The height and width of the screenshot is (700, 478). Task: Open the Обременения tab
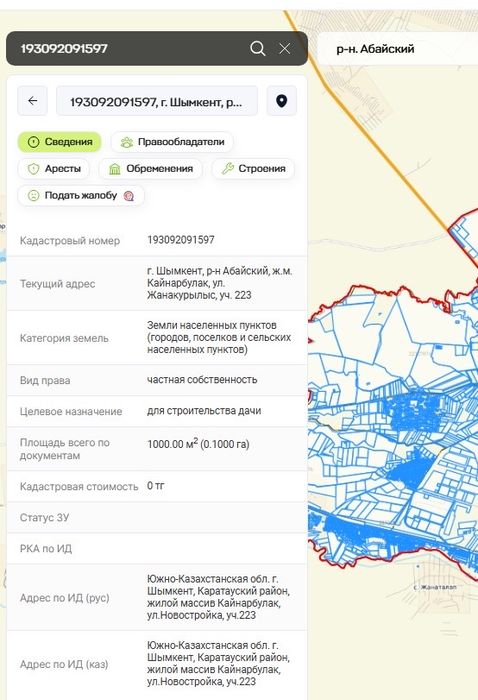point(150,169)
